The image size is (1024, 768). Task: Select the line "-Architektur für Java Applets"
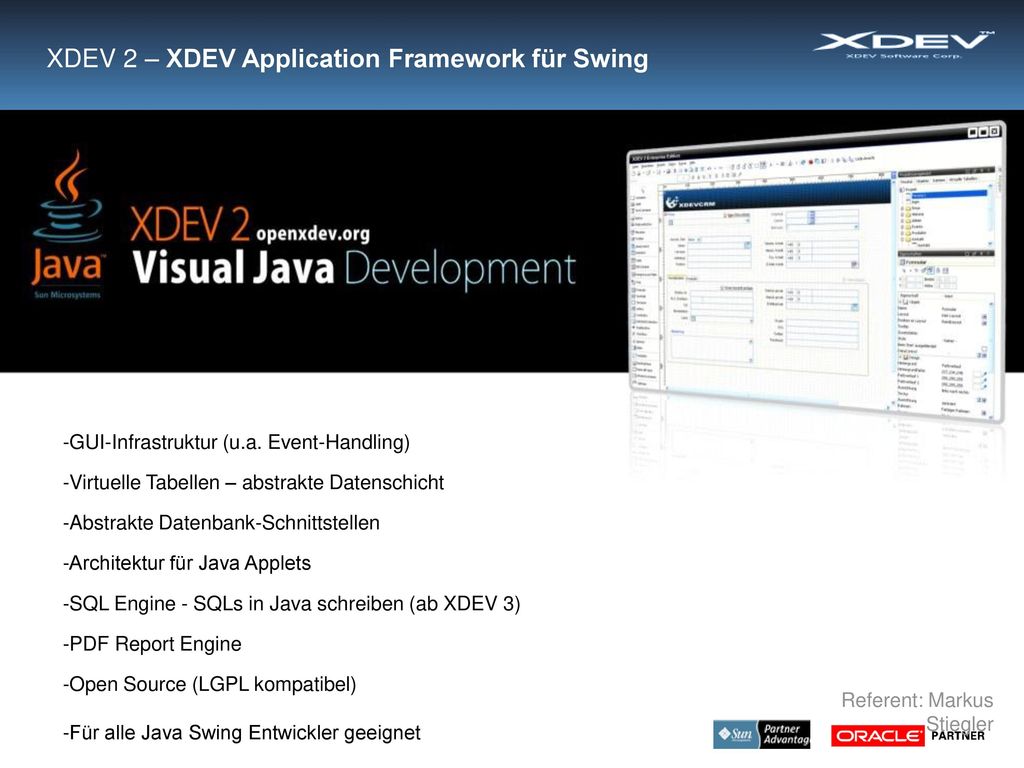[x=187, y=563]
